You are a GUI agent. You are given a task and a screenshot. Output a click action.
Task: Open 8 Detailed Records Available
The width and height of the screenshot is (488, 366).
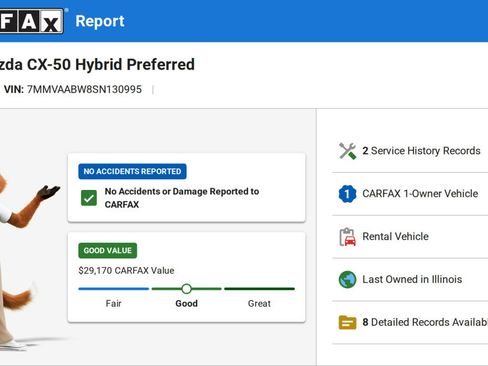[410, 322]
